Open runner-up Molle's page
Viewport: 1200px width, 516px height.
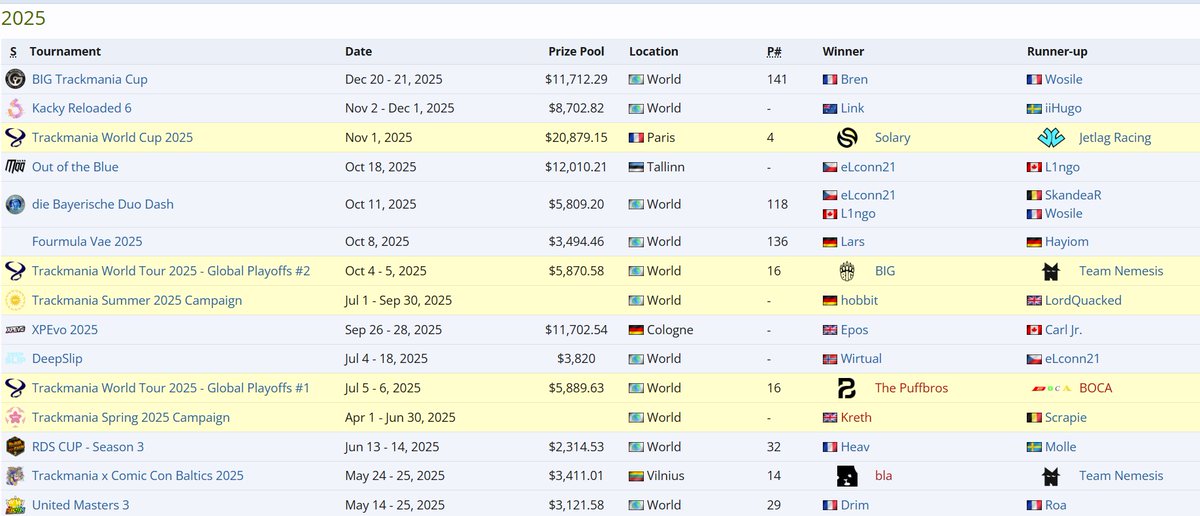coord(1061,446)
